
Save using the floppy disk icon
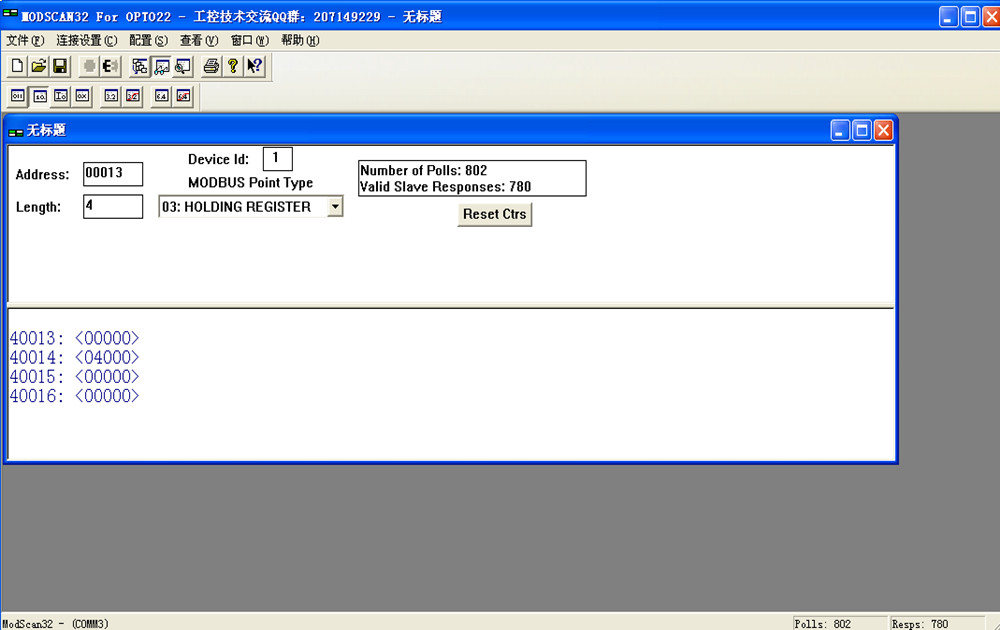[60, 67]
